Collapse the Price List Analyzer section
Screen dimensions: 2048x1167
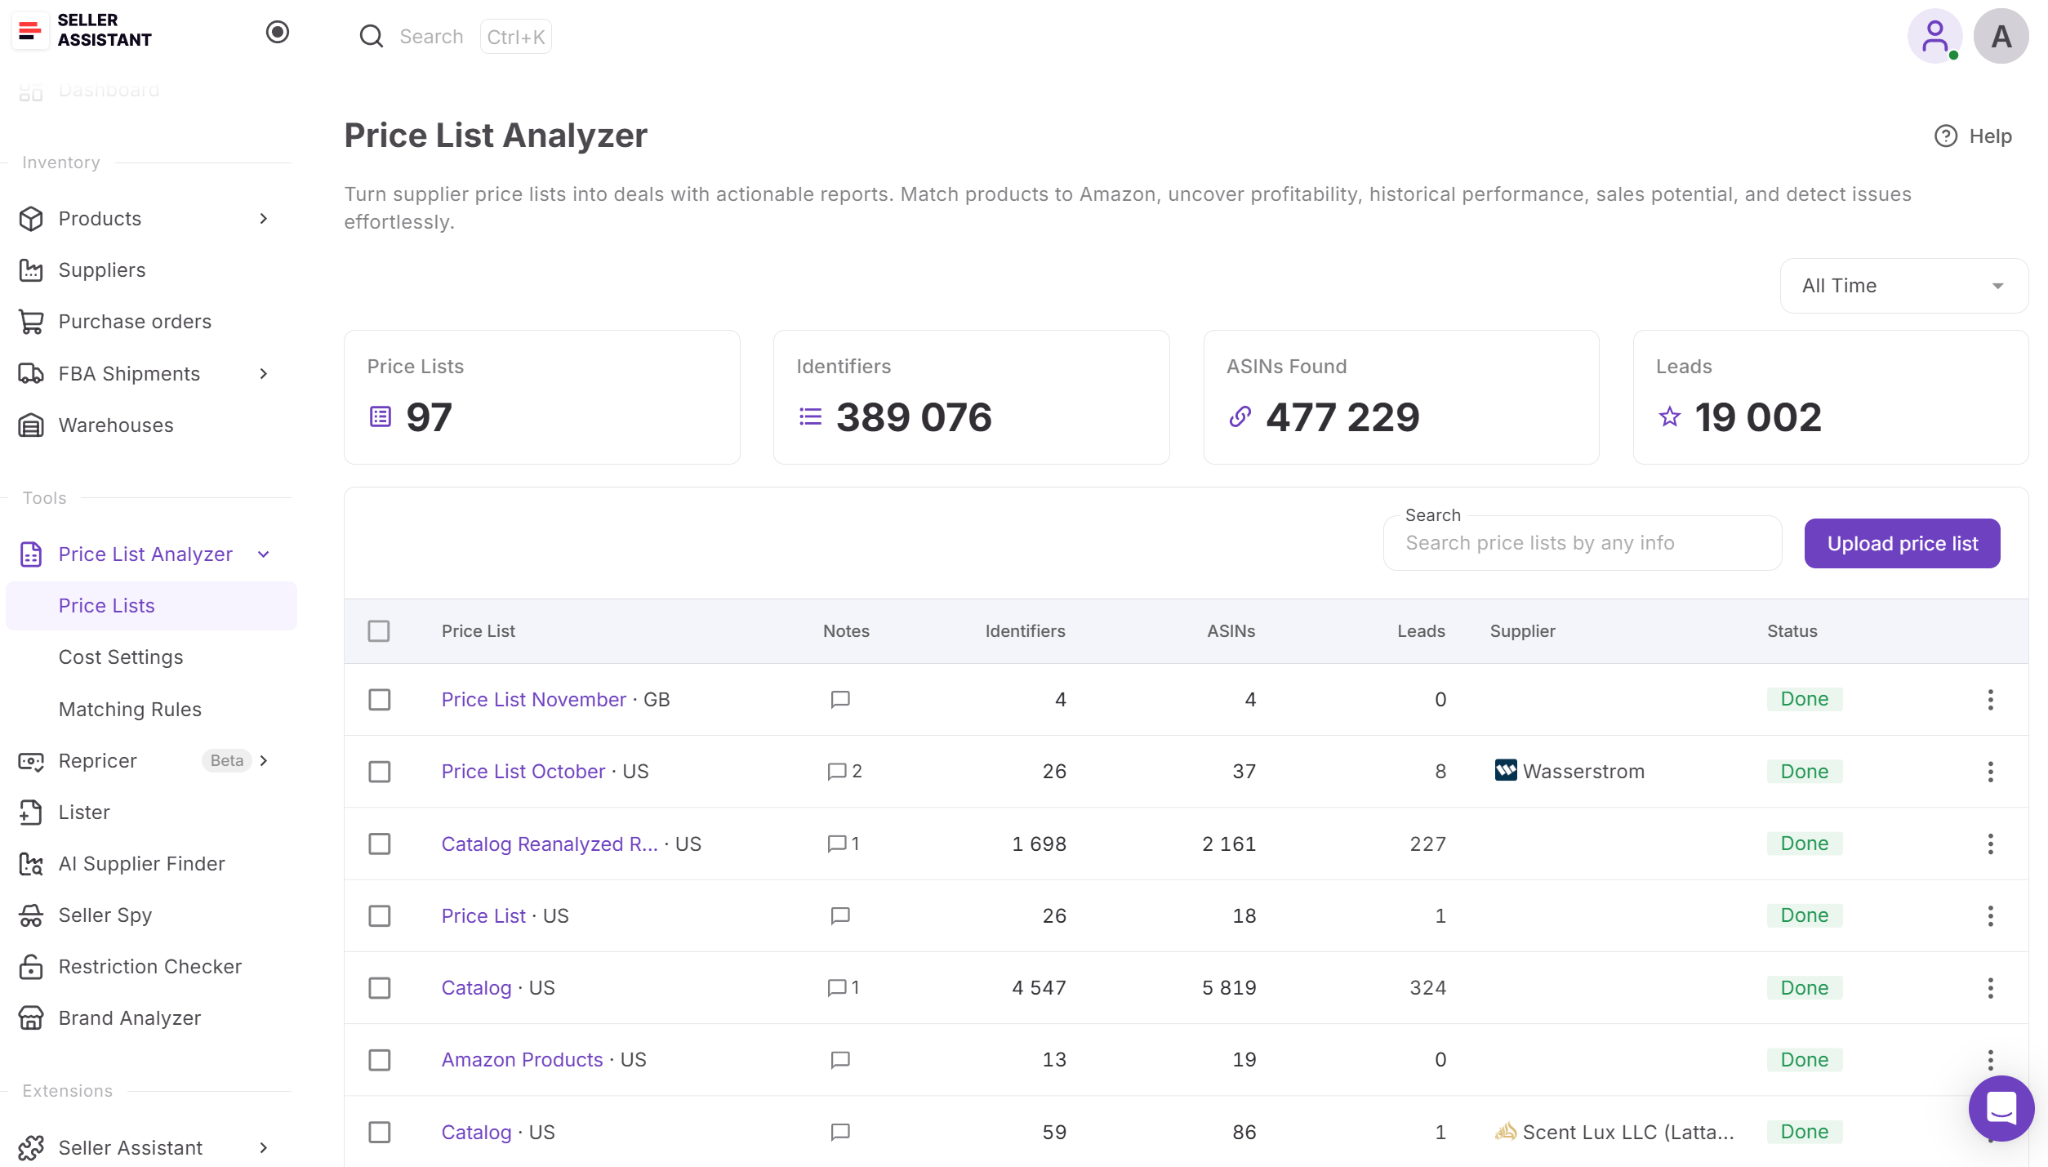click(x=264, y=554)
